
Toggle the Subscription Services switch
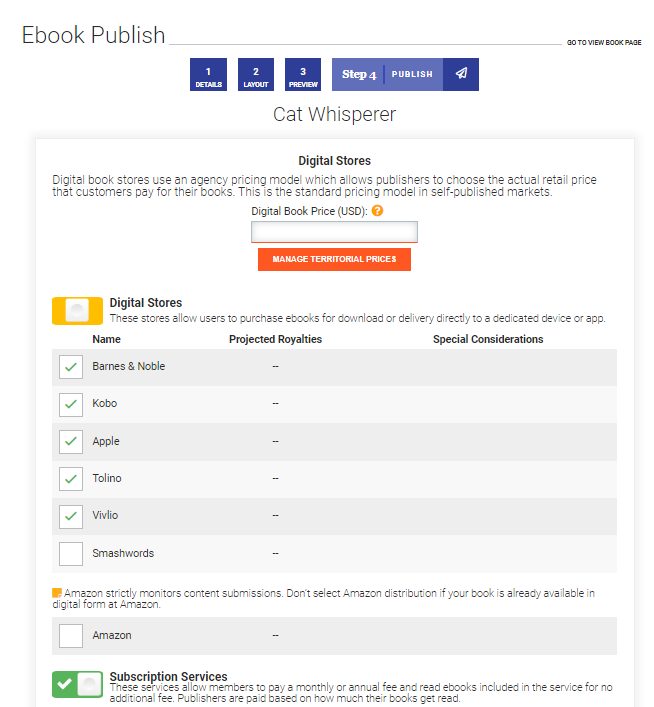pos(77,684)
